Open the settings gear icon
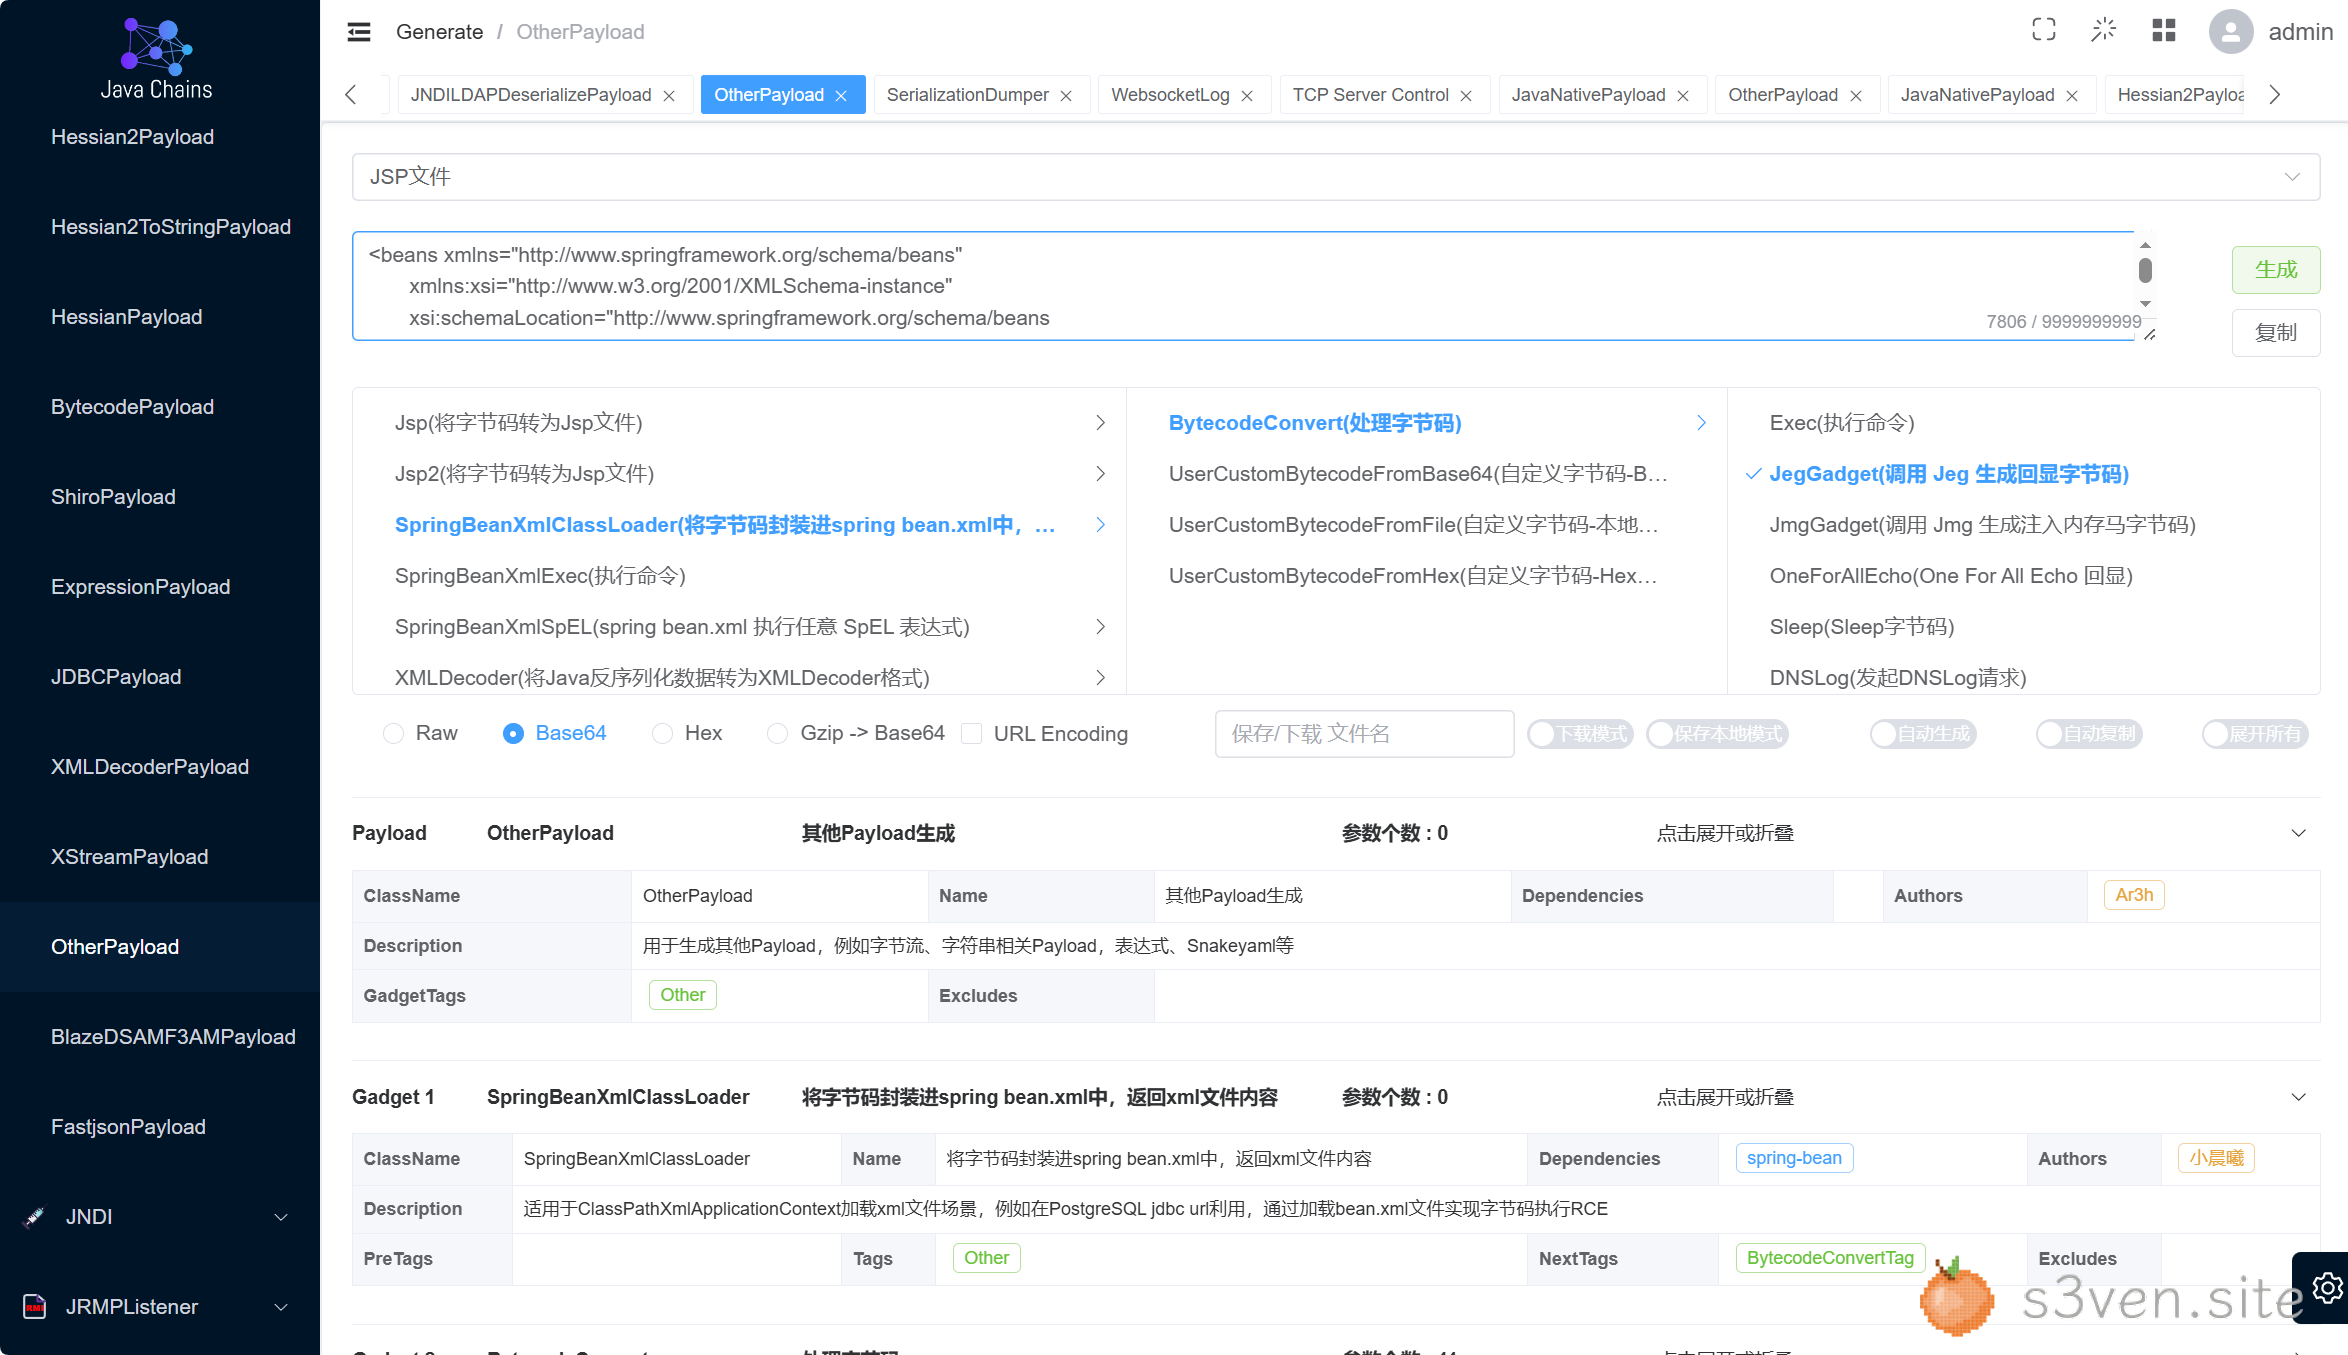The width and height of the screenshot is (2348, 1355). tap(2327, 1288)
